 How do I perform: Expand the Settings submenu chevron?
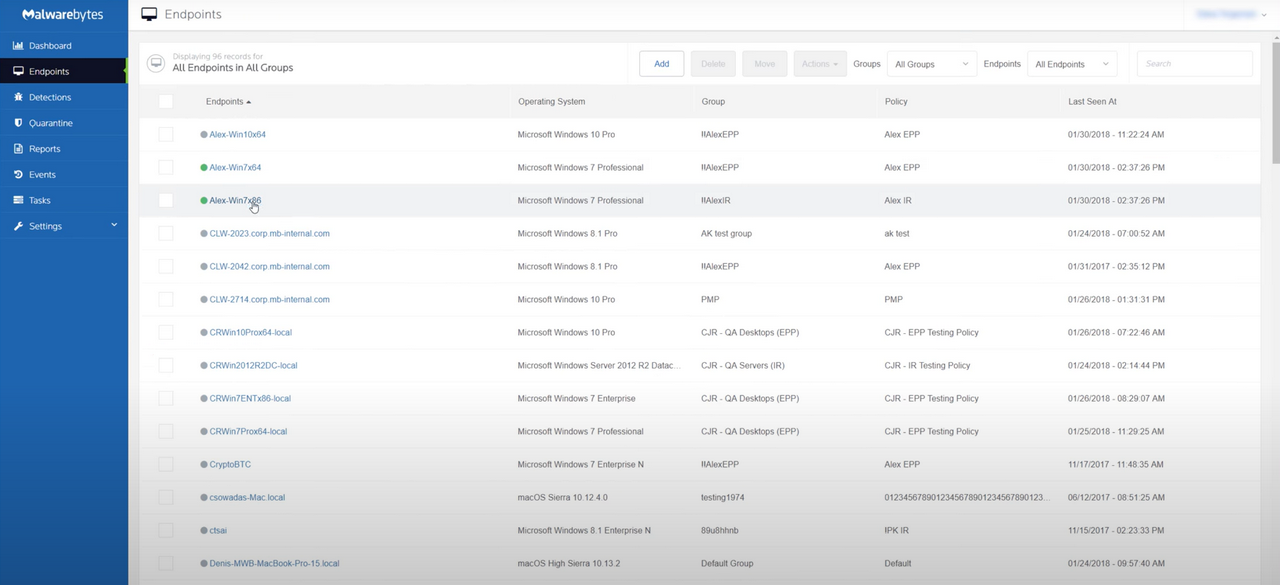(113, 226)
